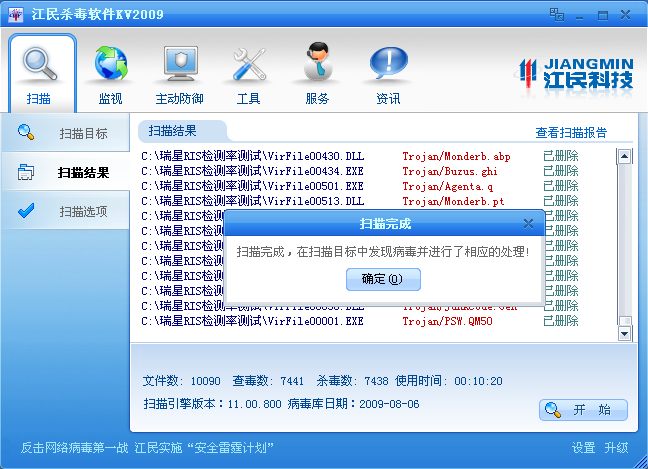The height and width of the screenshot is (469, 648).
Task: Select the VirFile00501.EXE result row
Action: (x=360, y=186)
